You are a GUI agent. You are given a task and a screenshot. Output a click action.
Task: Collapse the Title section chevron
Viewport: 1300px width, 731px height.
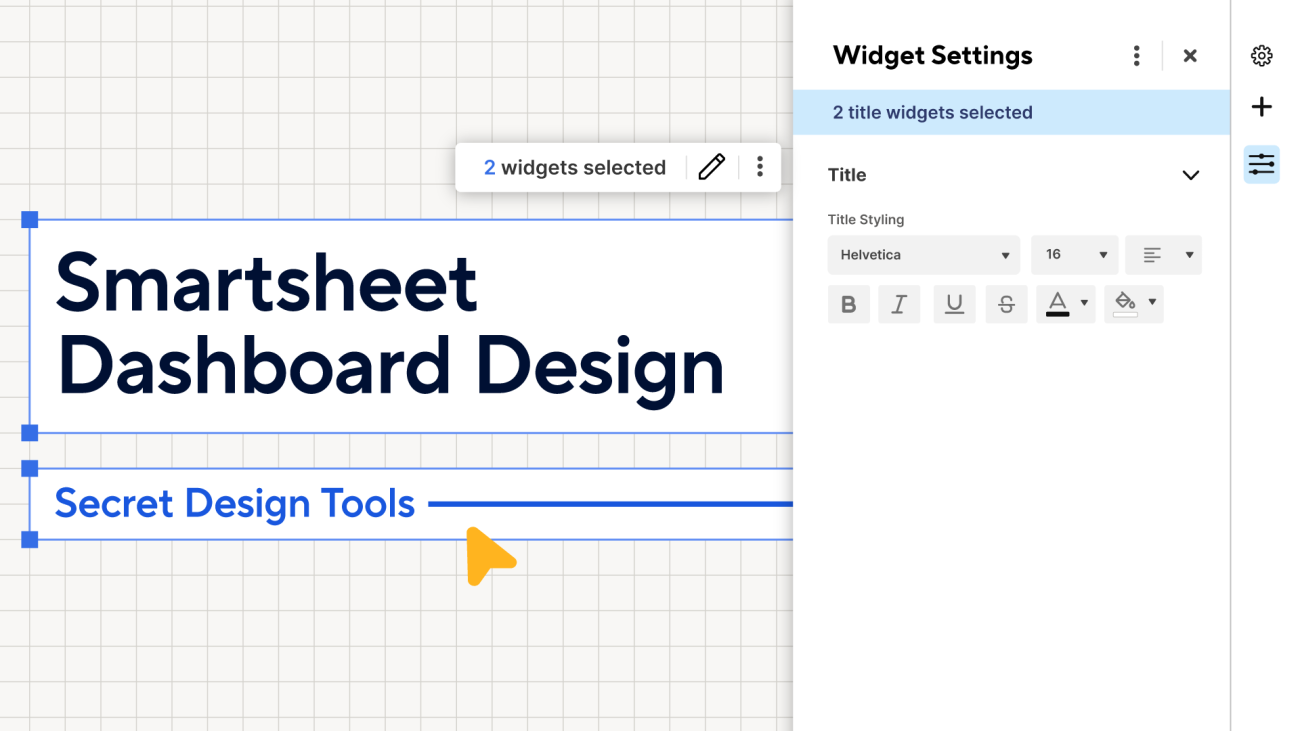[1191, 175]
